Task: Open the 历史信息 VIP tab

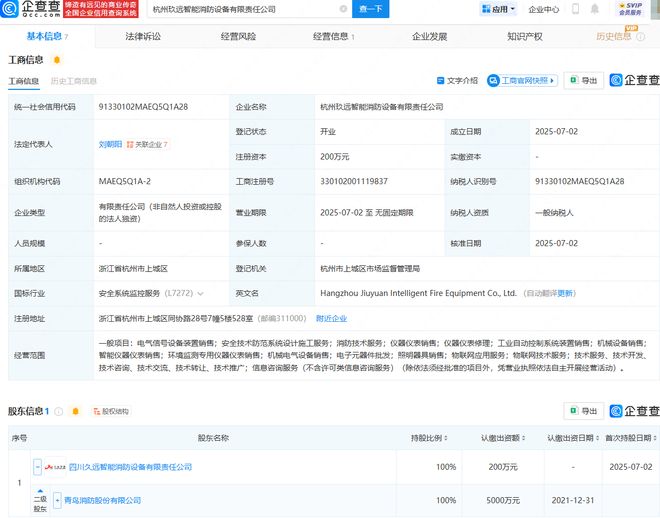Action: [614, 36]
